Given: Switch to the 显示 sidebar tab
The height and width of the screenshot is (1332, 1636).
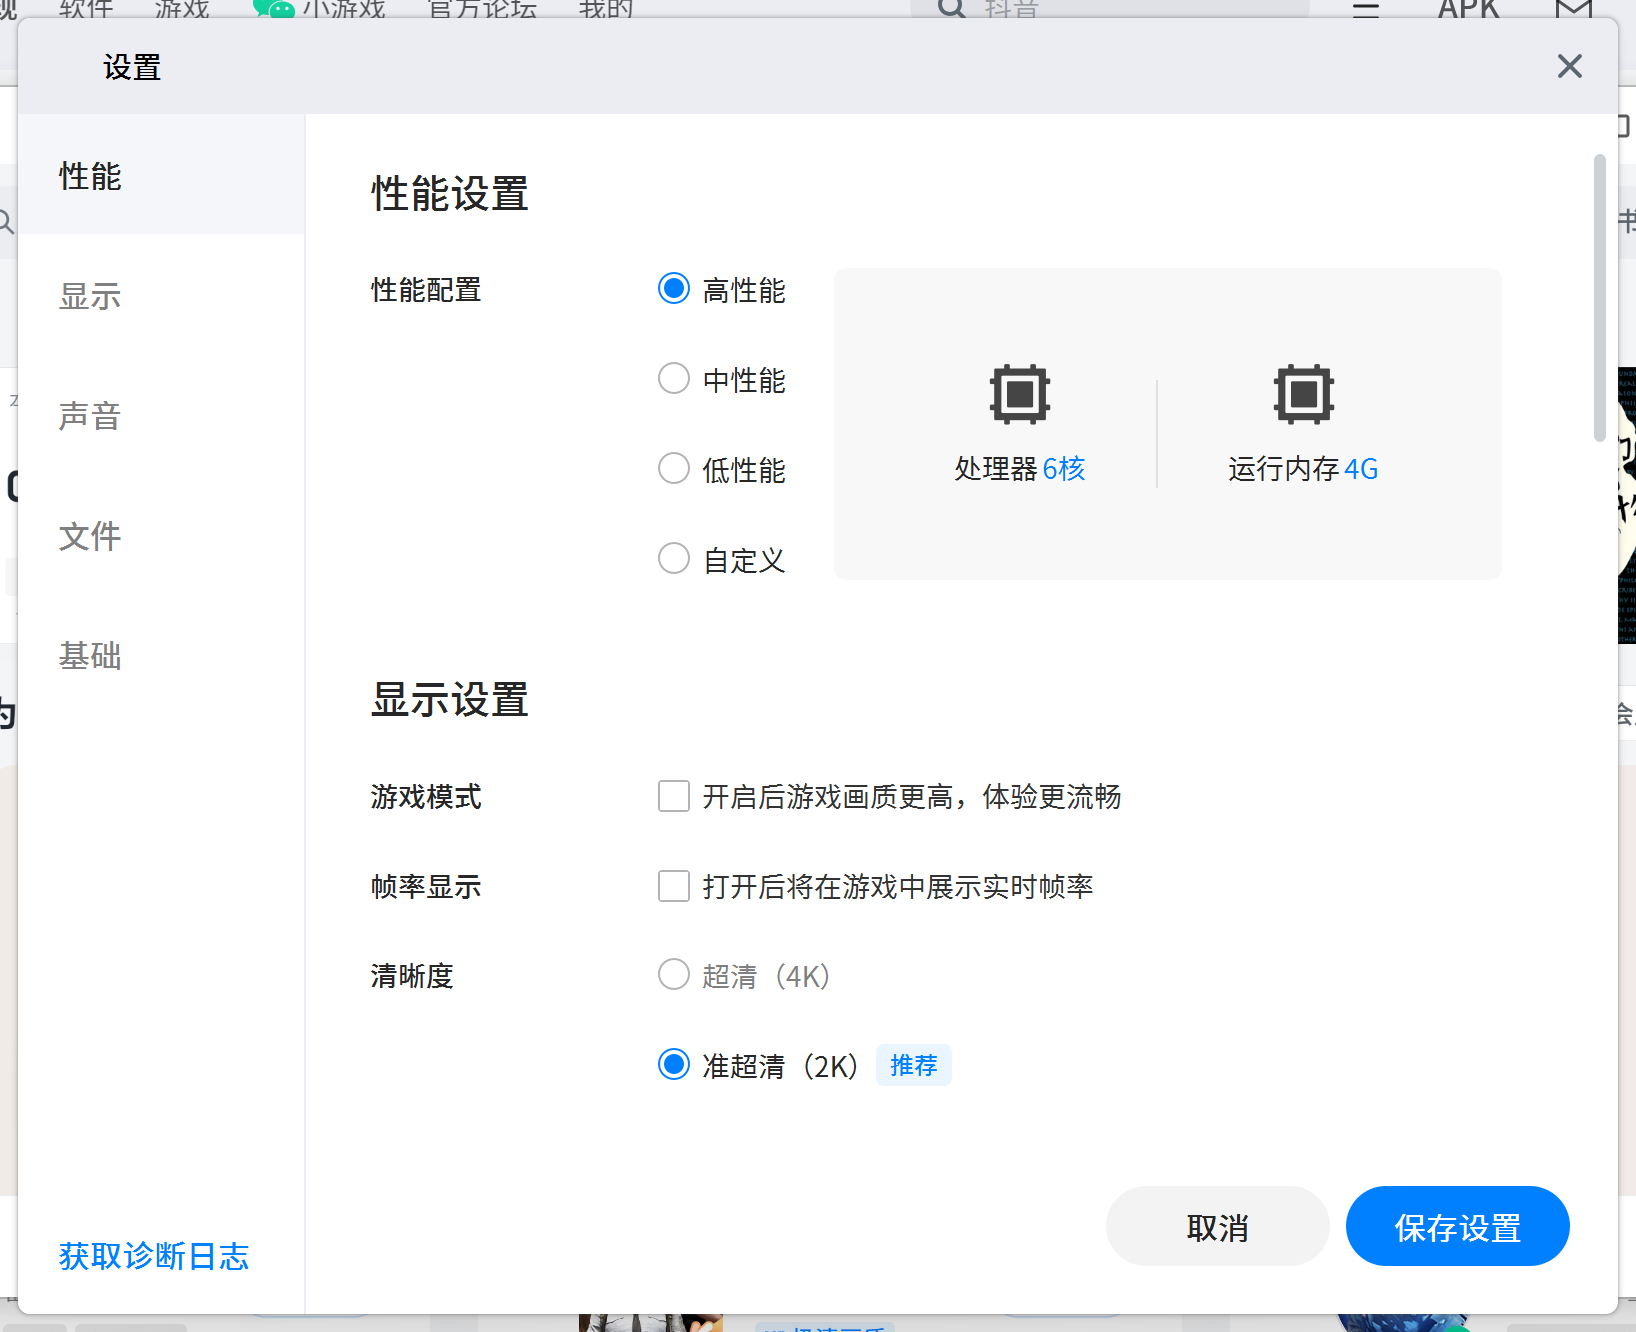Looking at the screenshot, I should 90,296.
